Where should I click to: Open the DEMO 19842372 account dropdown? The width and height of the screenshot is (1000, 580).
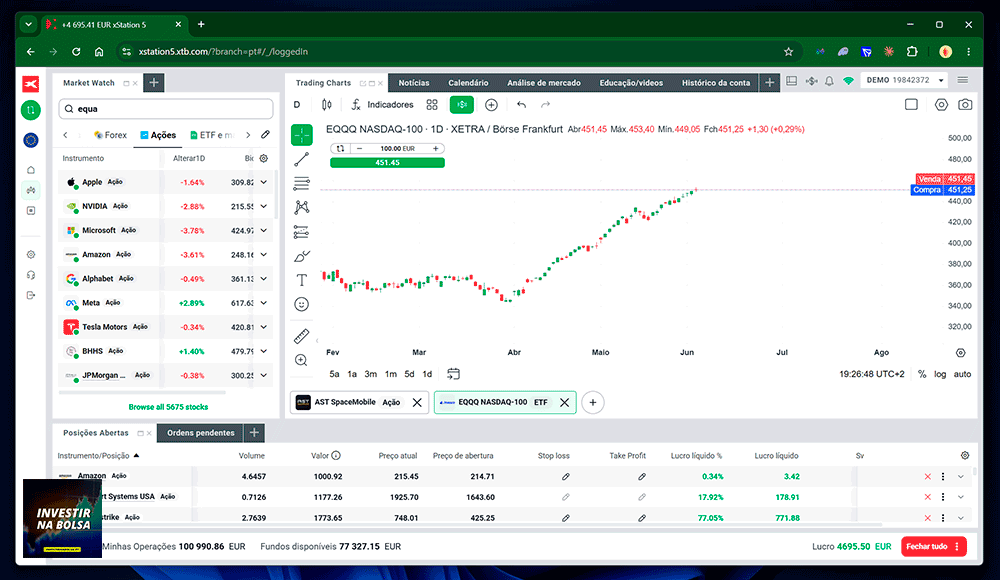904,80
